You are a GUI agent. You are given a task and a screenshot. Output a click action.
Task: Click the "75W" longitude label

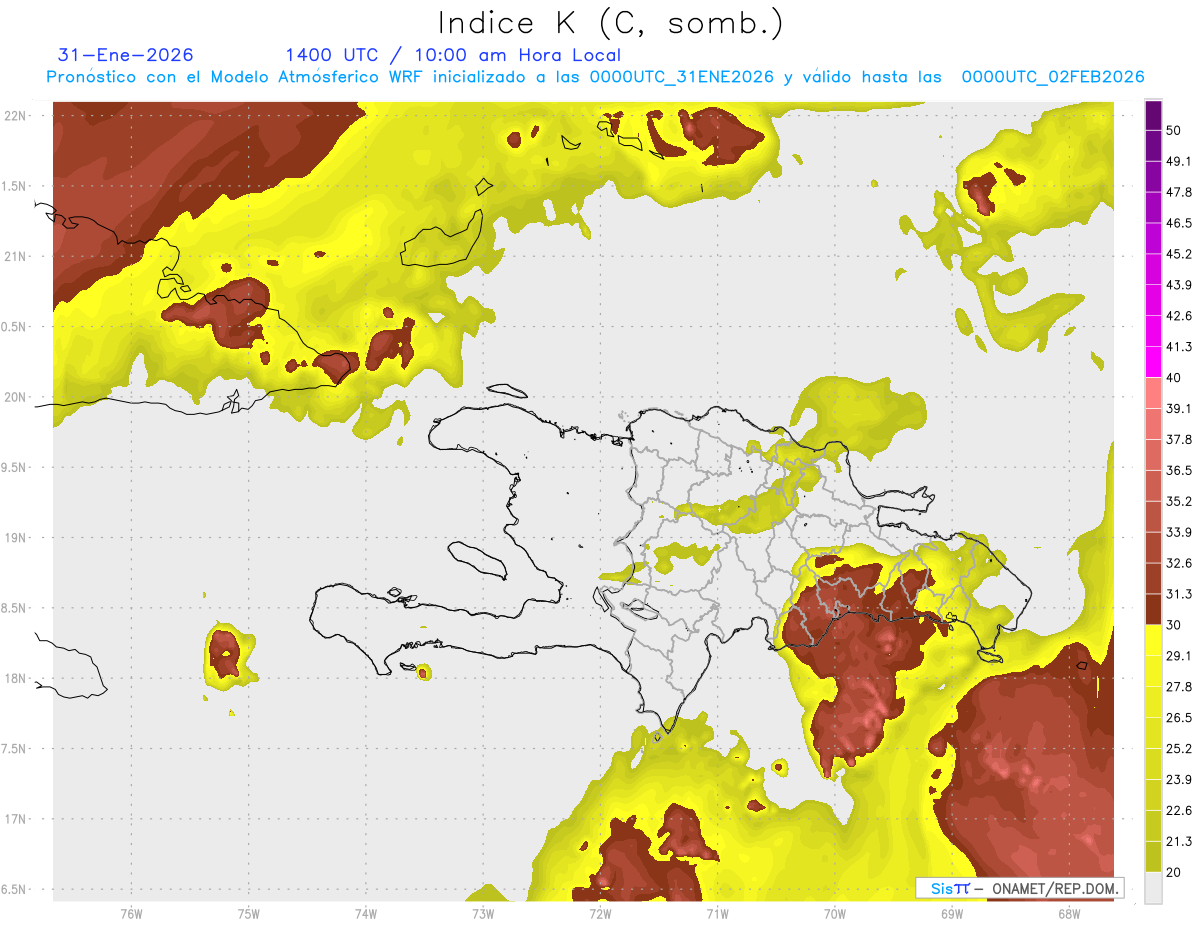pyautogui.click(x=249, y=913)
